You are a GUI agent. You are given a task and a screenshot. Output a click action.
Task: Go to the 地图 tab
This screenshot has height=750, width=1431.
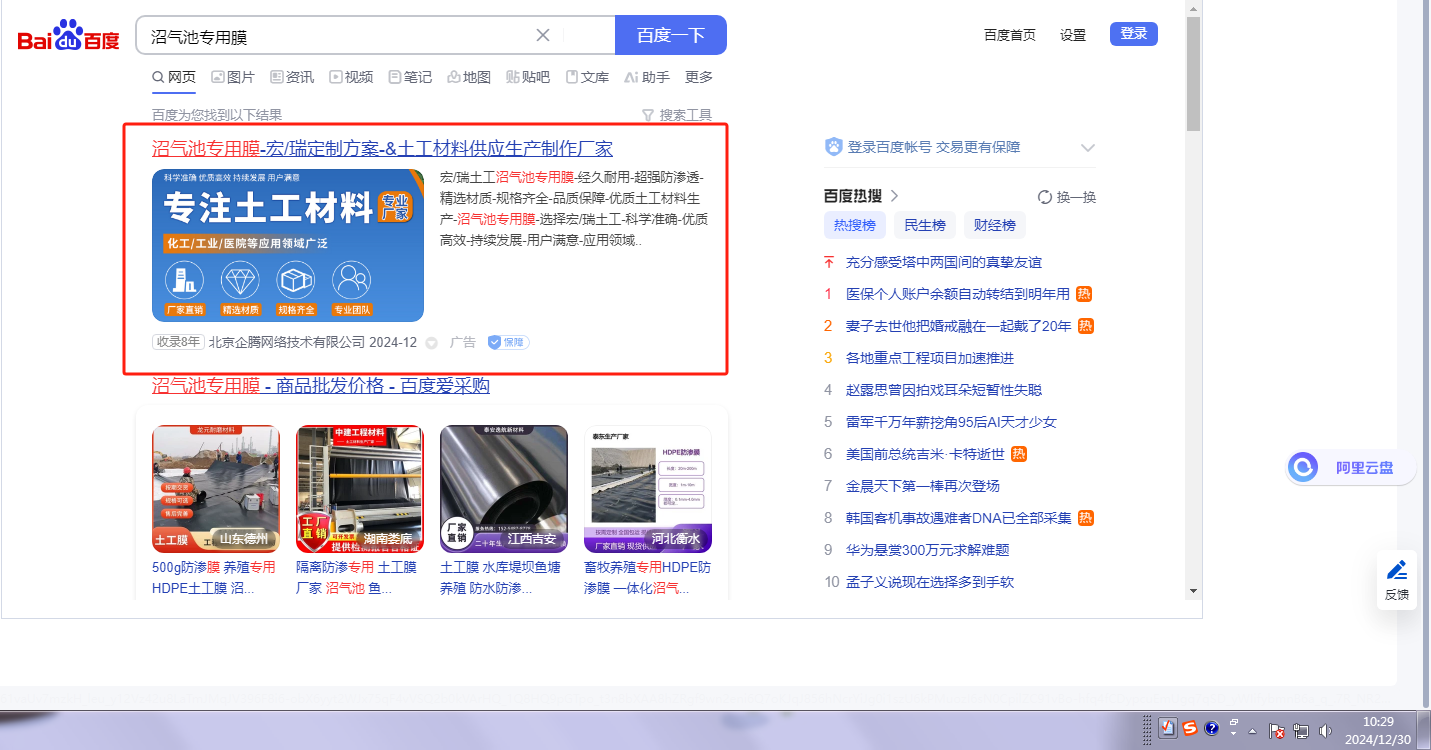coord(469,77)
